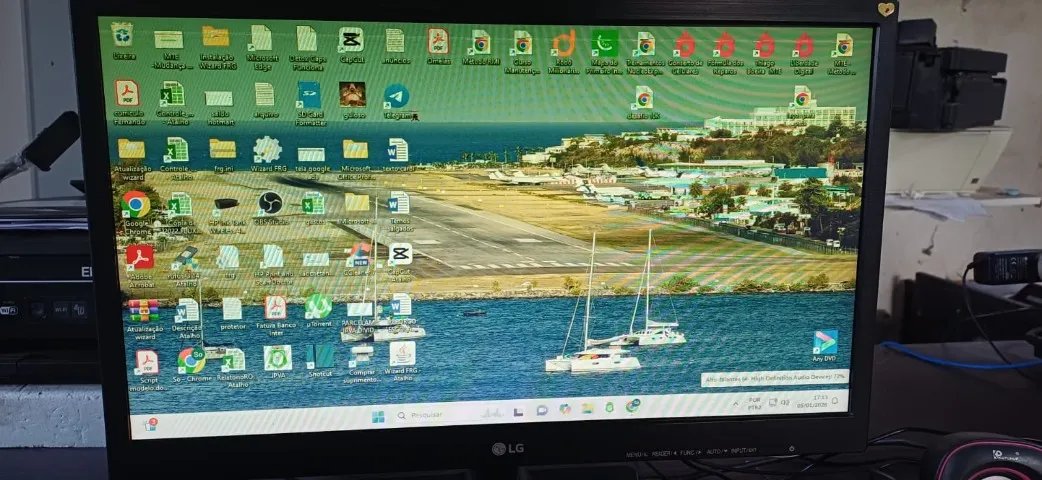Click the taskbar Pesquisar search box
Viewport: 1042px width, 480px height.
(420, 414)
